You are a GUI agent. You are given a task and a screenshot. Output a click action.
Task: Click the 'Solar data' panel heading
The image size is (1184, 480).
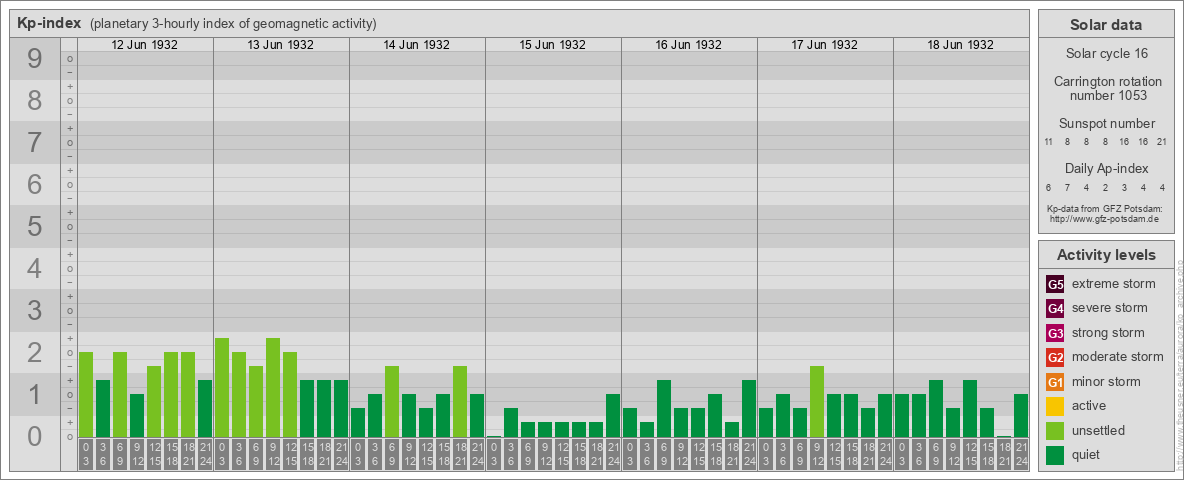point(1106,25)
